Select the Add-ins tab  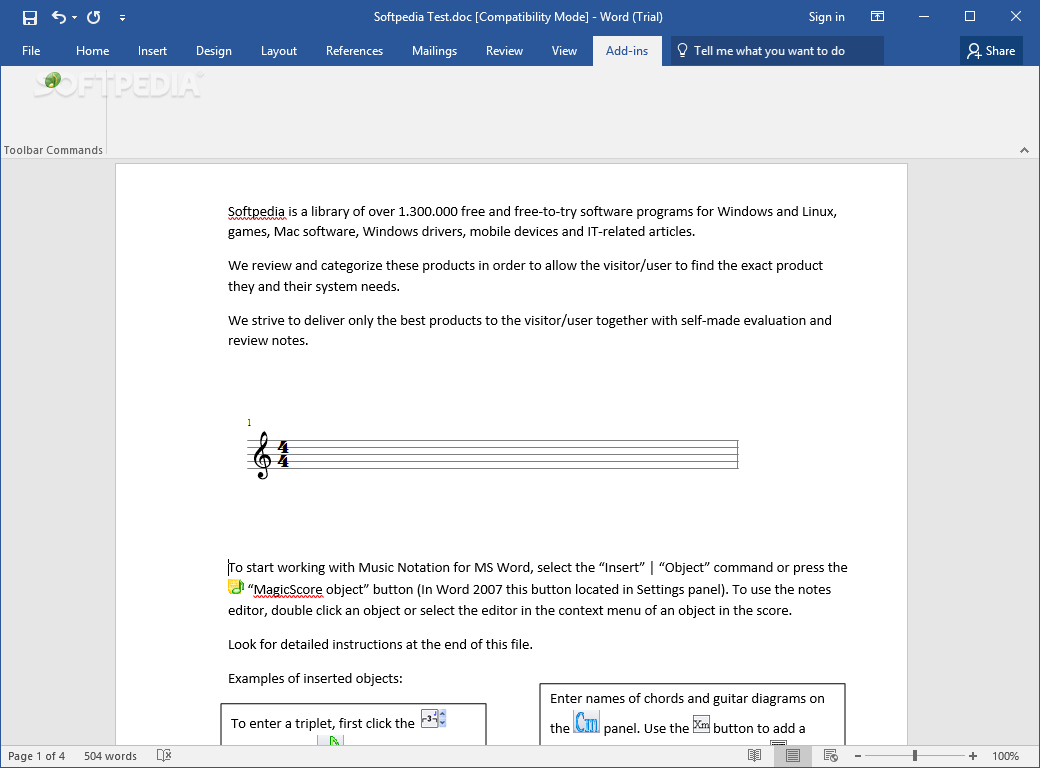click(x=627, y=51)
